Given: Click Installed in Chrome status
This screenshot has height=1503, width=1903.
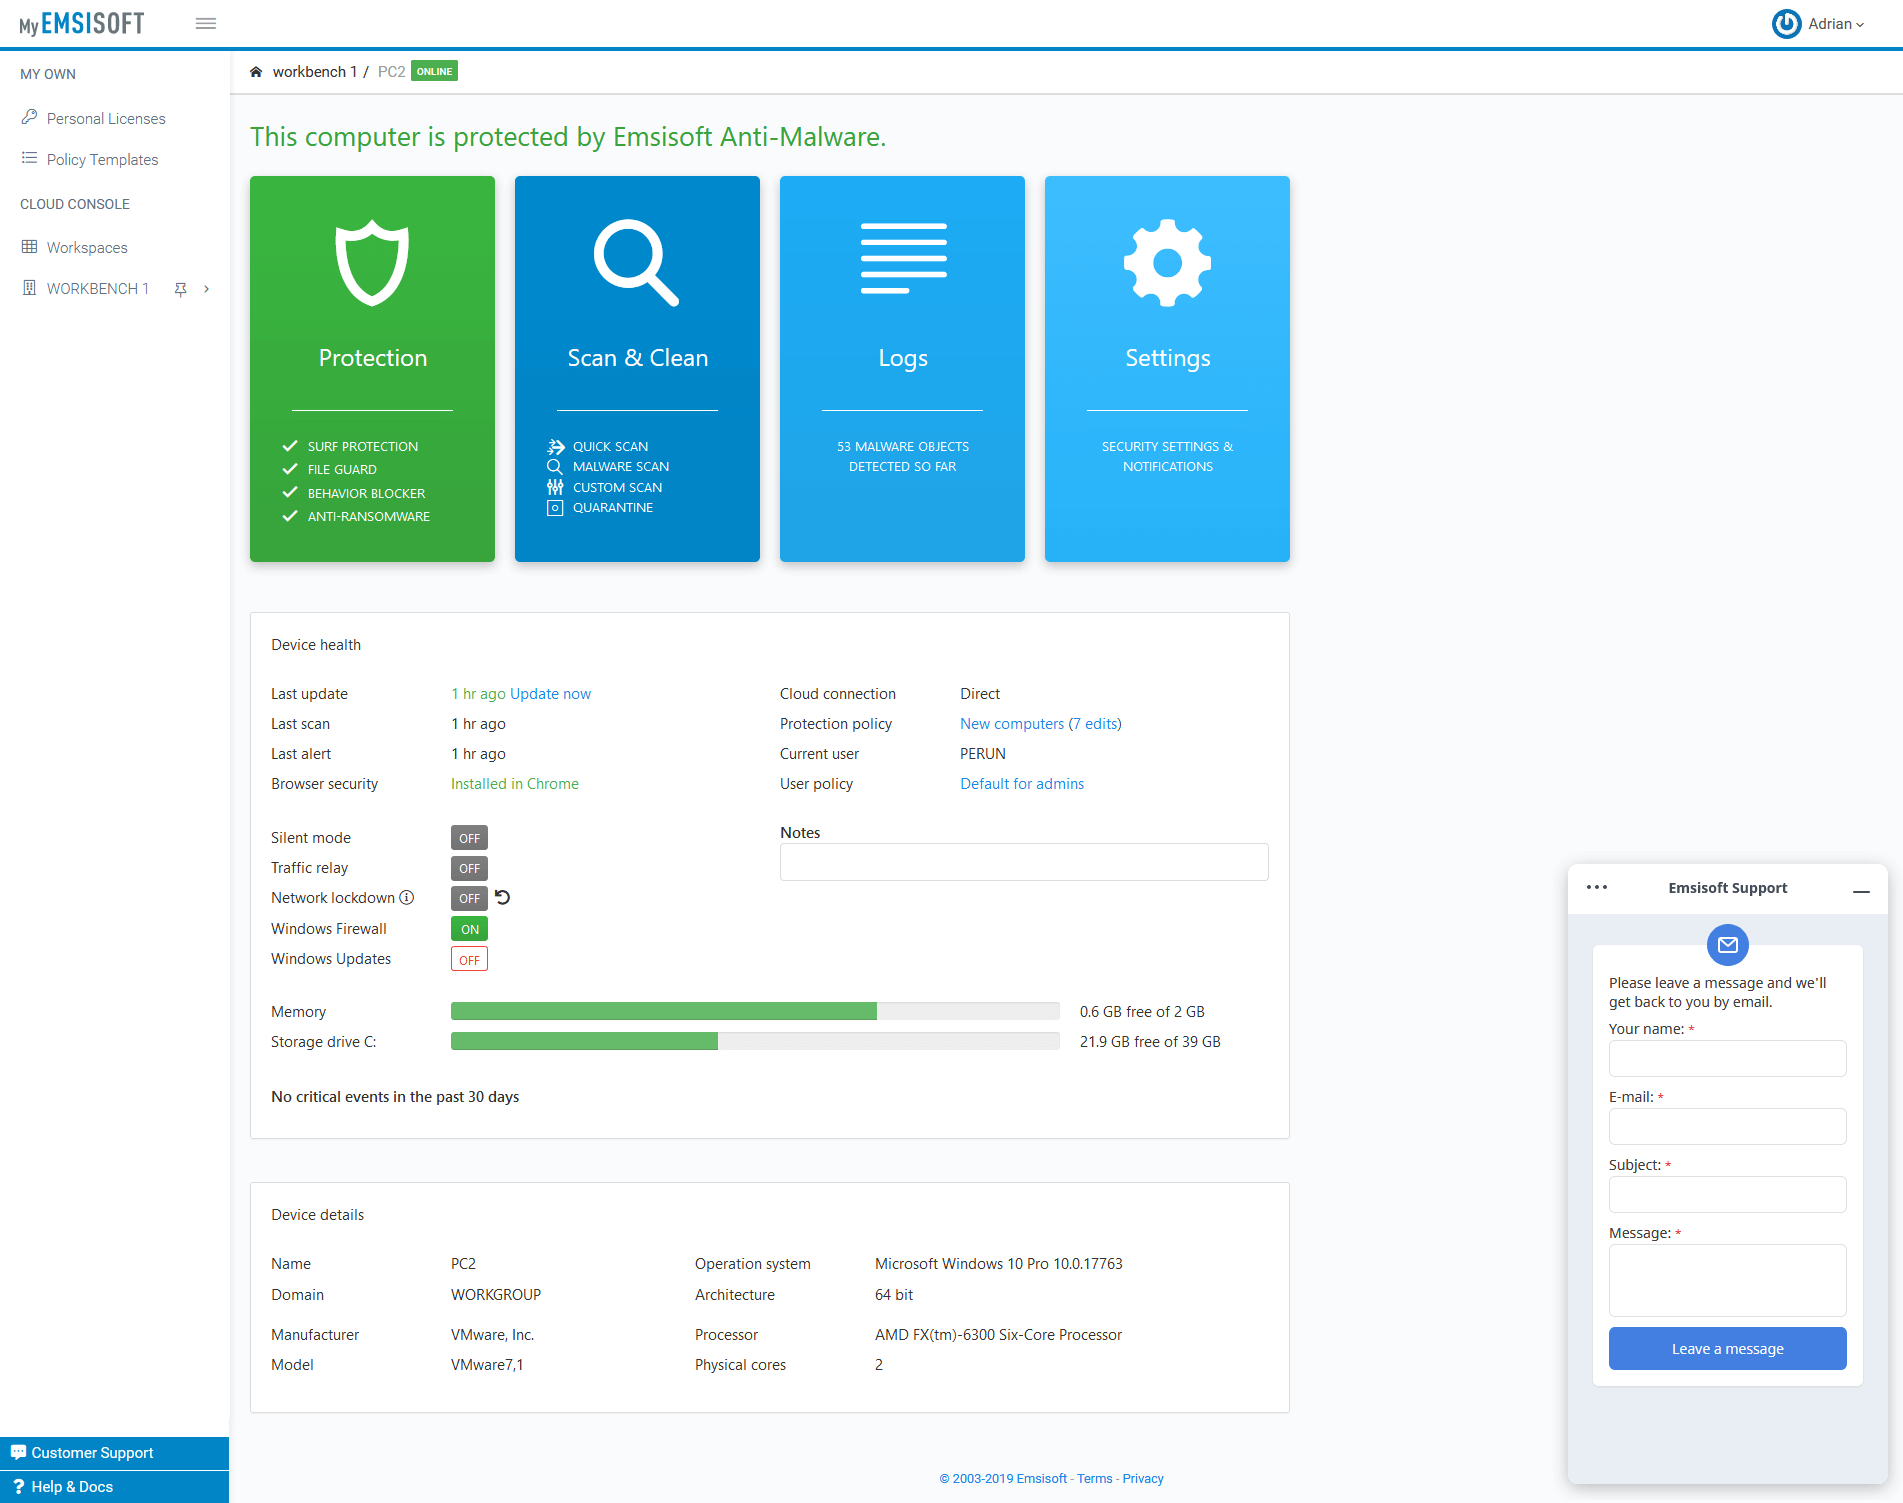Looking at the screenshot, I should (514, 783).
